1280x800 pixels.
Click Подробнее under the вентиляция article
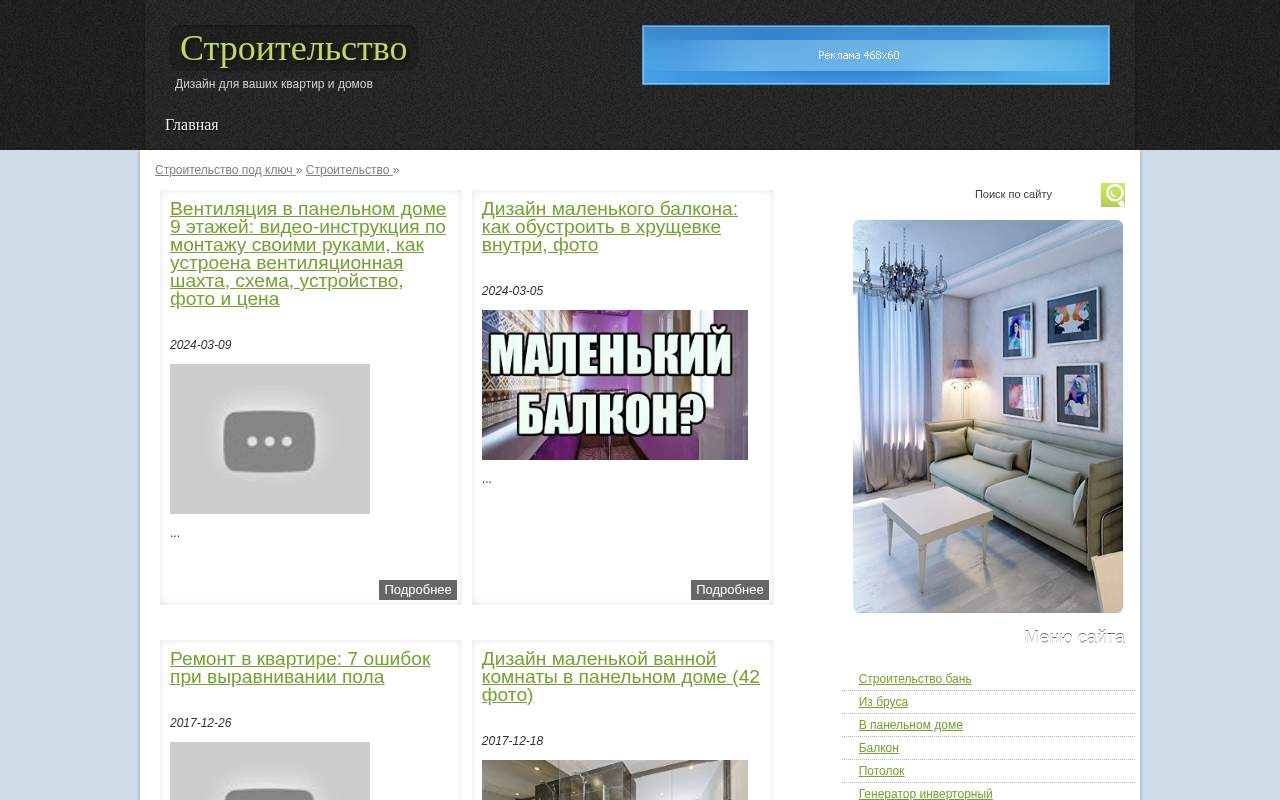418,590
